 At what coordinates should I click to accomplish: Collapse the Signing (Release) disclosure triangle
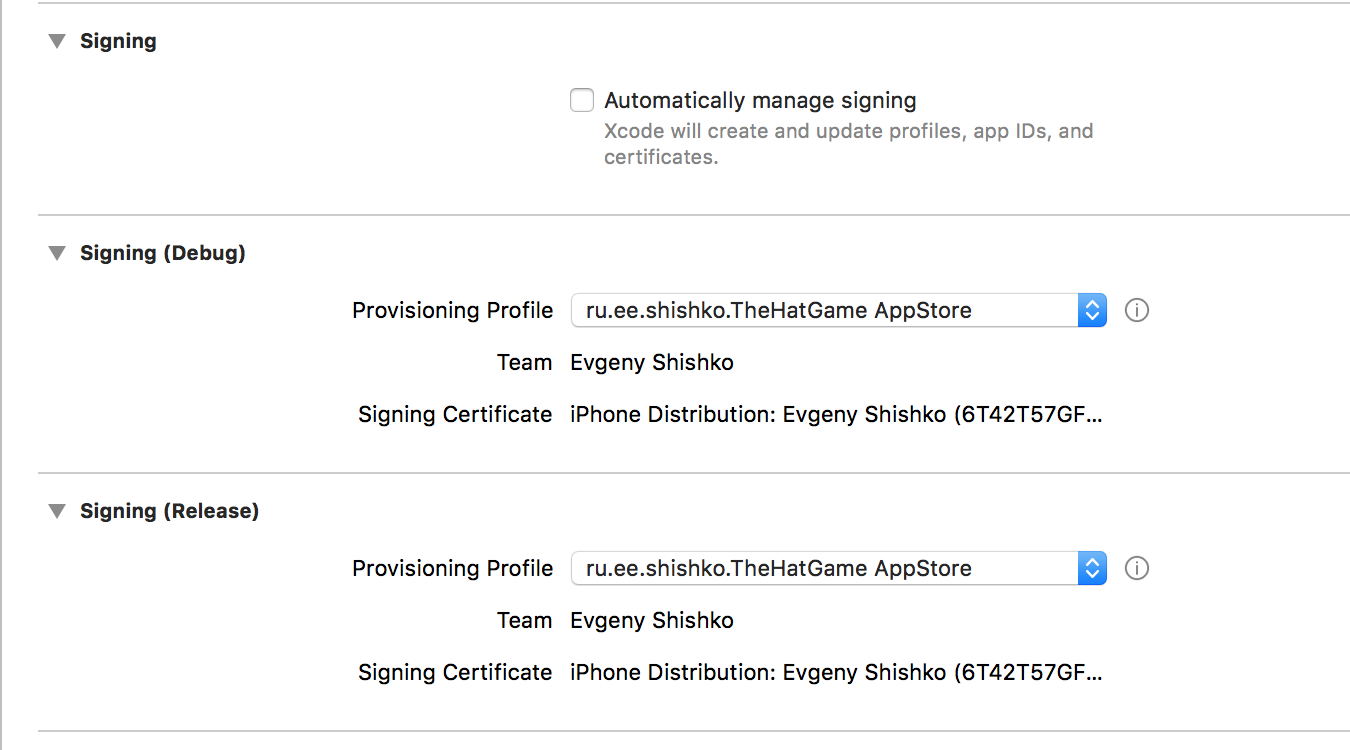point(58,511)
